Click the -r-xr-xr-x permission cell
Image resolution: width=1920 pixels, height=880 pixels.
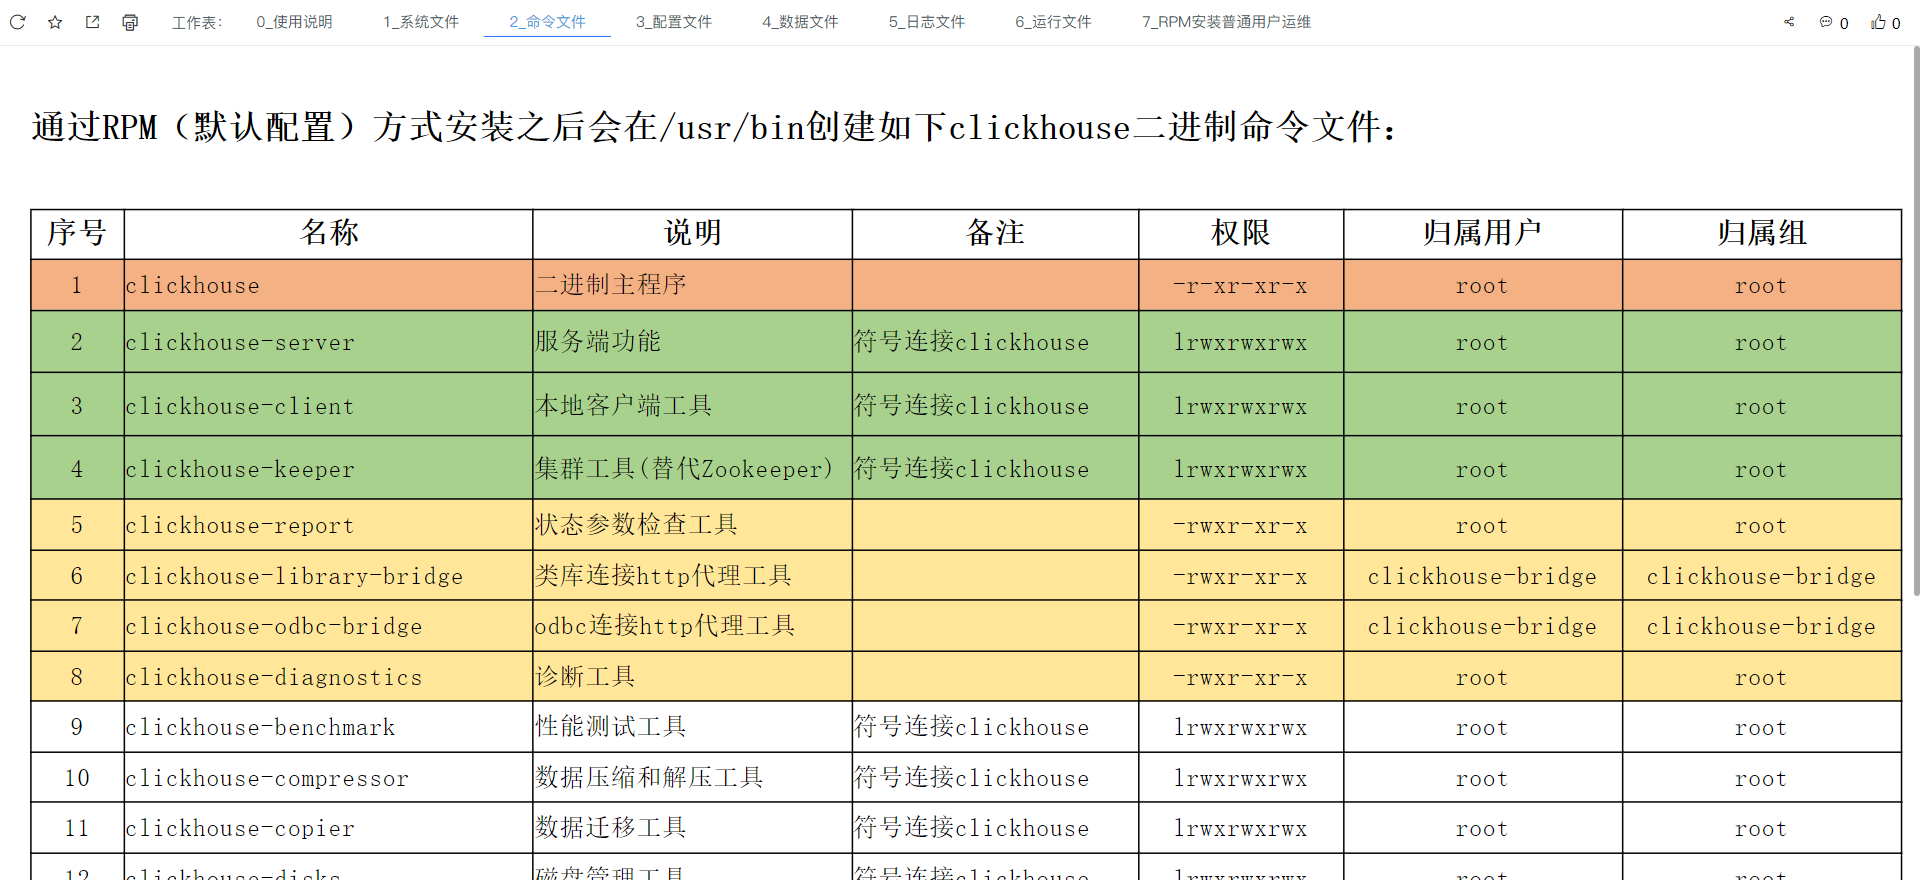coord(1241,285)
